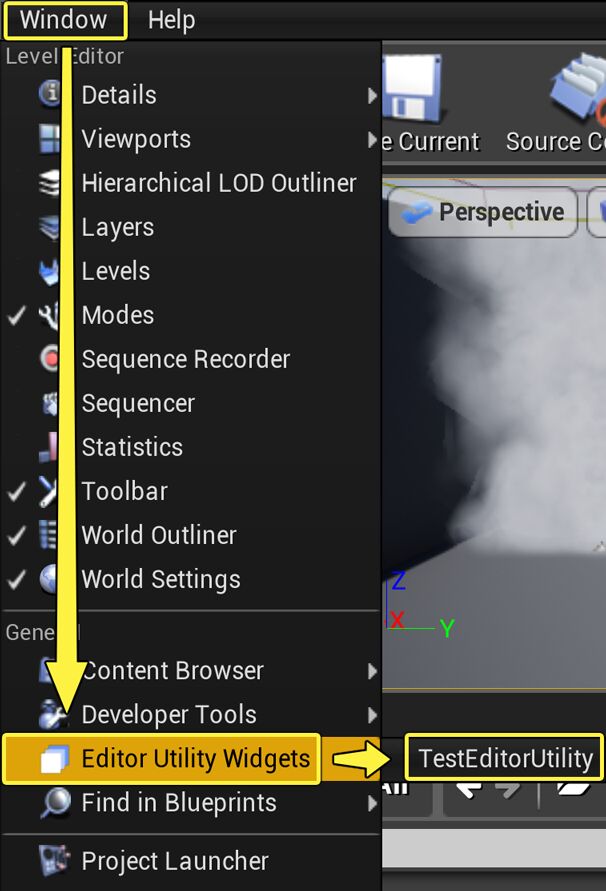Toggle the Modes panel checkmark

[17, 315]
